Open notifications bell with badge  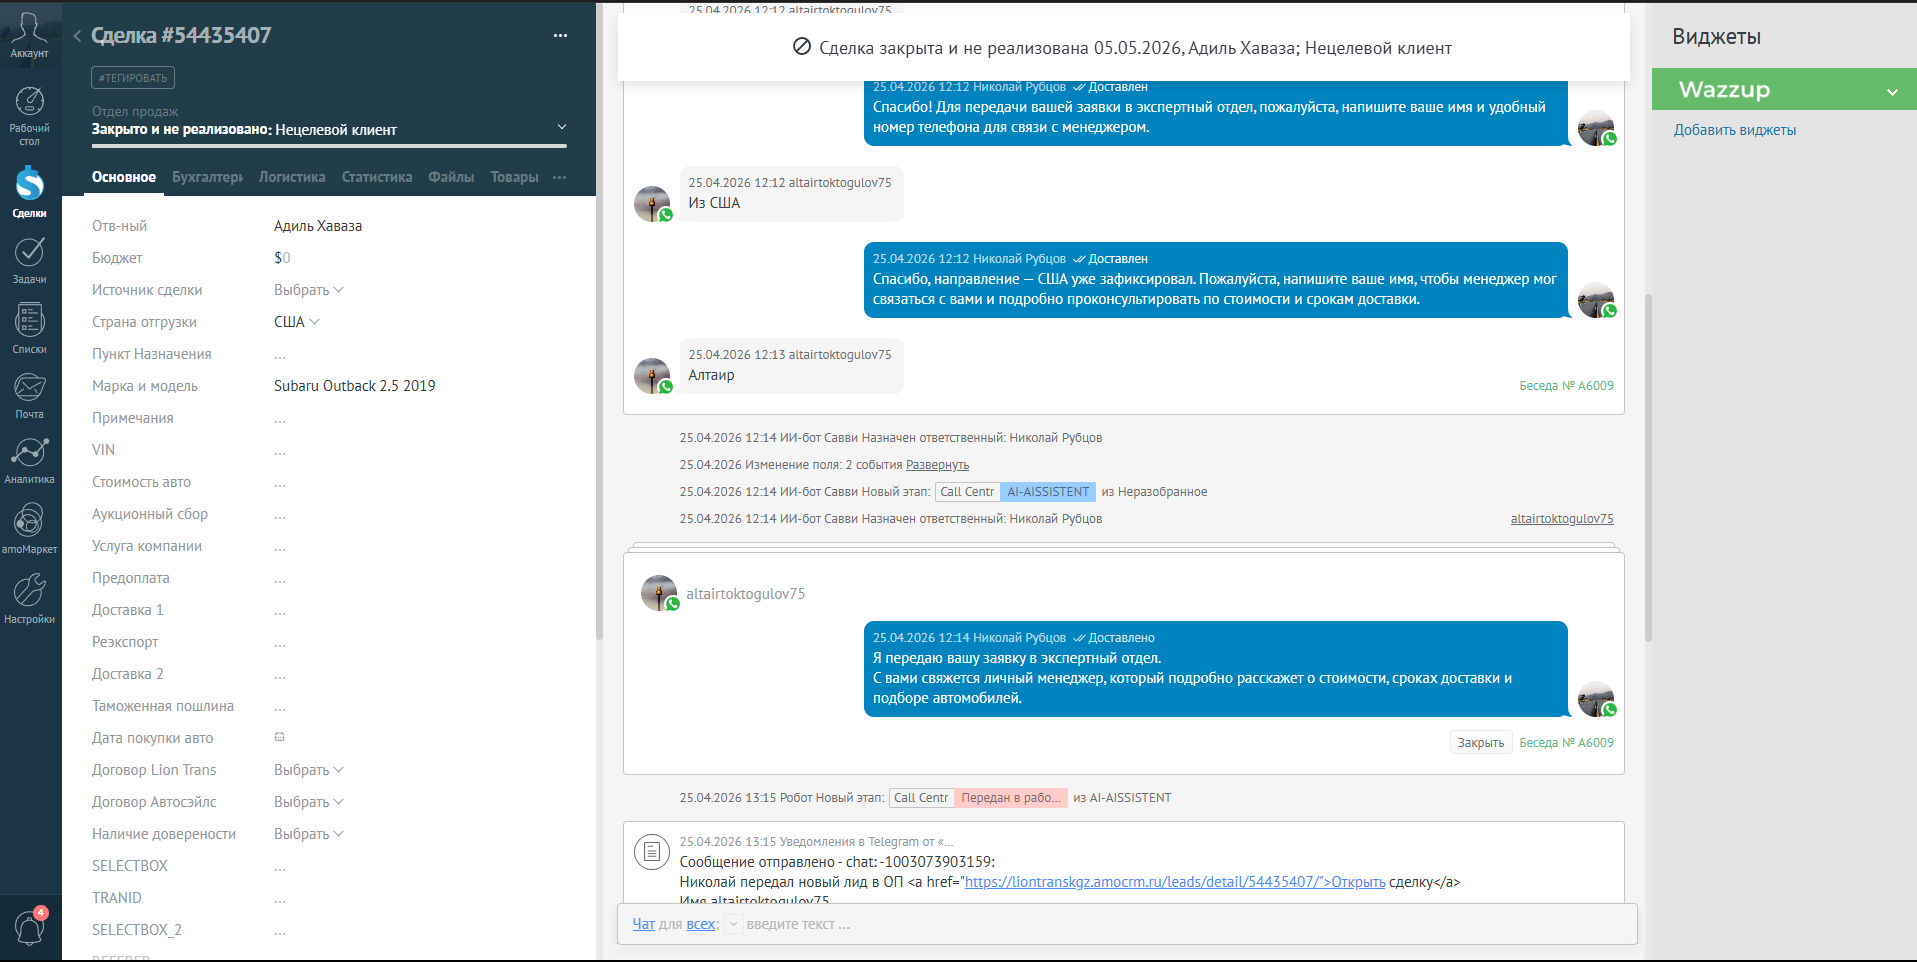click(x=29, y=928)
